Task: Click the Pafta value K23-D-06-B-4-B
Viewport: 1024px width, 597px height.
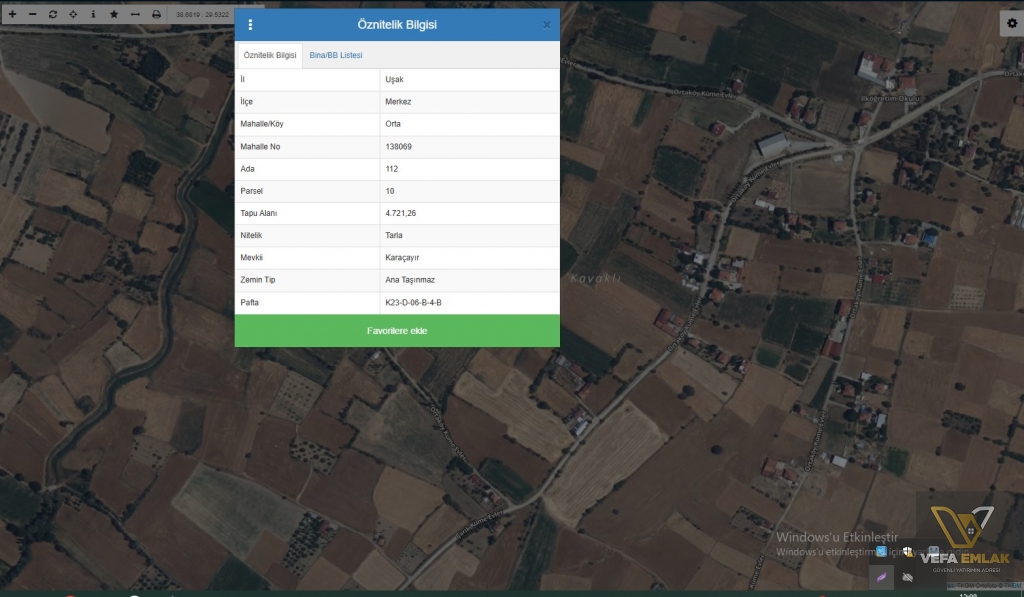Action: click(413, 302)
